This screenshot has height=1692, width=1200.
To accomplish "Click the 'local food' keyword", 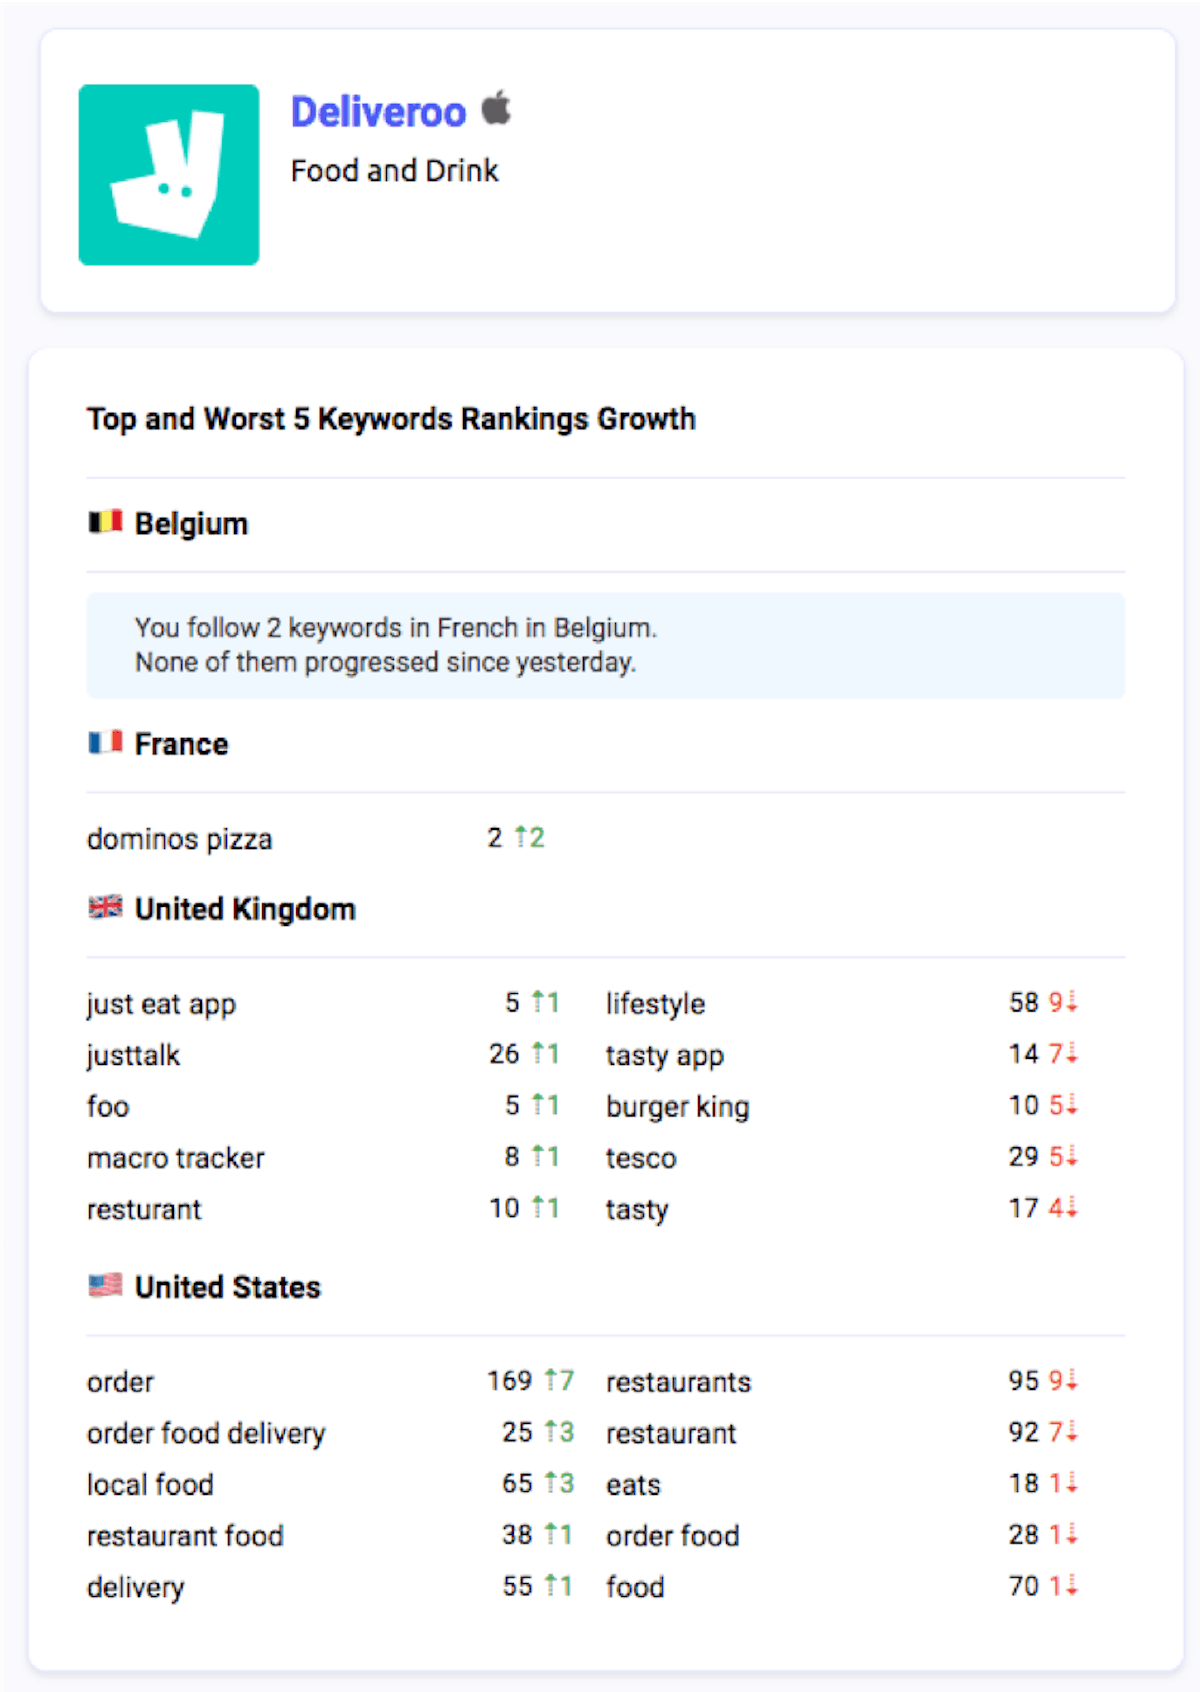I will point(150,1485).
